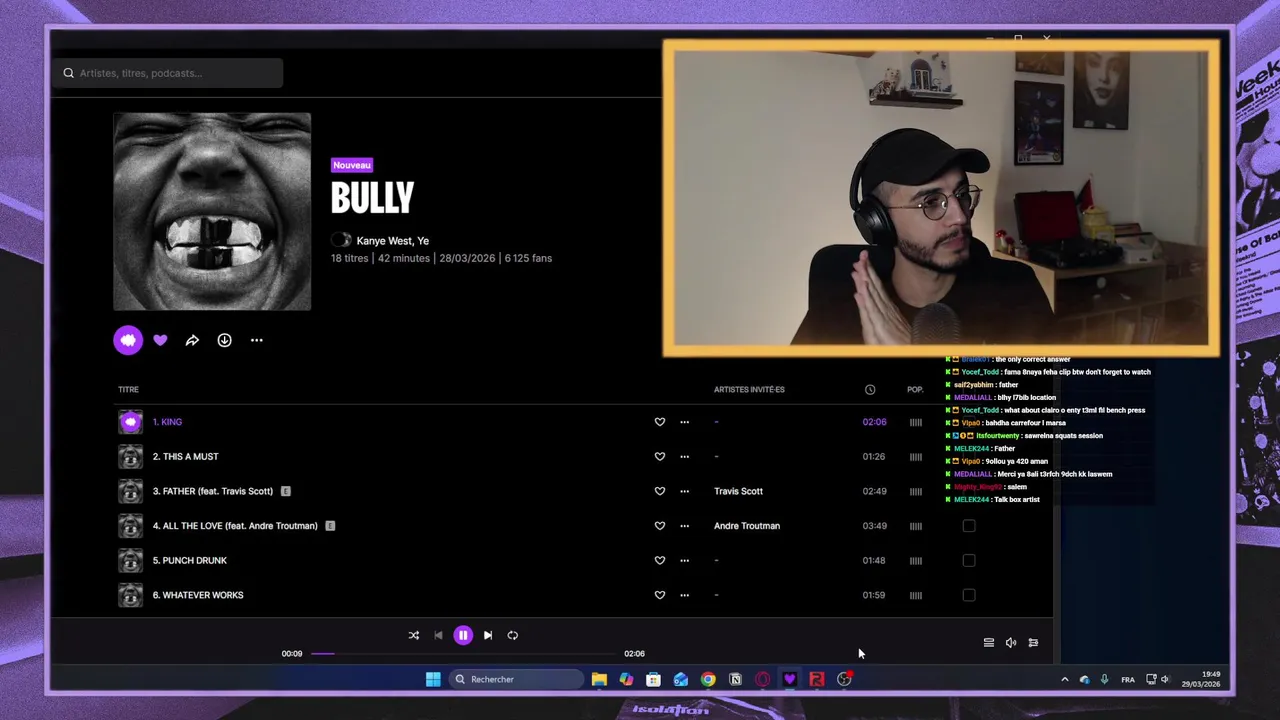Open the three-dot menu for FATHER
The height and width of the screenshot is (720, 1280).
pyautogui.click(x=685, y=491)
